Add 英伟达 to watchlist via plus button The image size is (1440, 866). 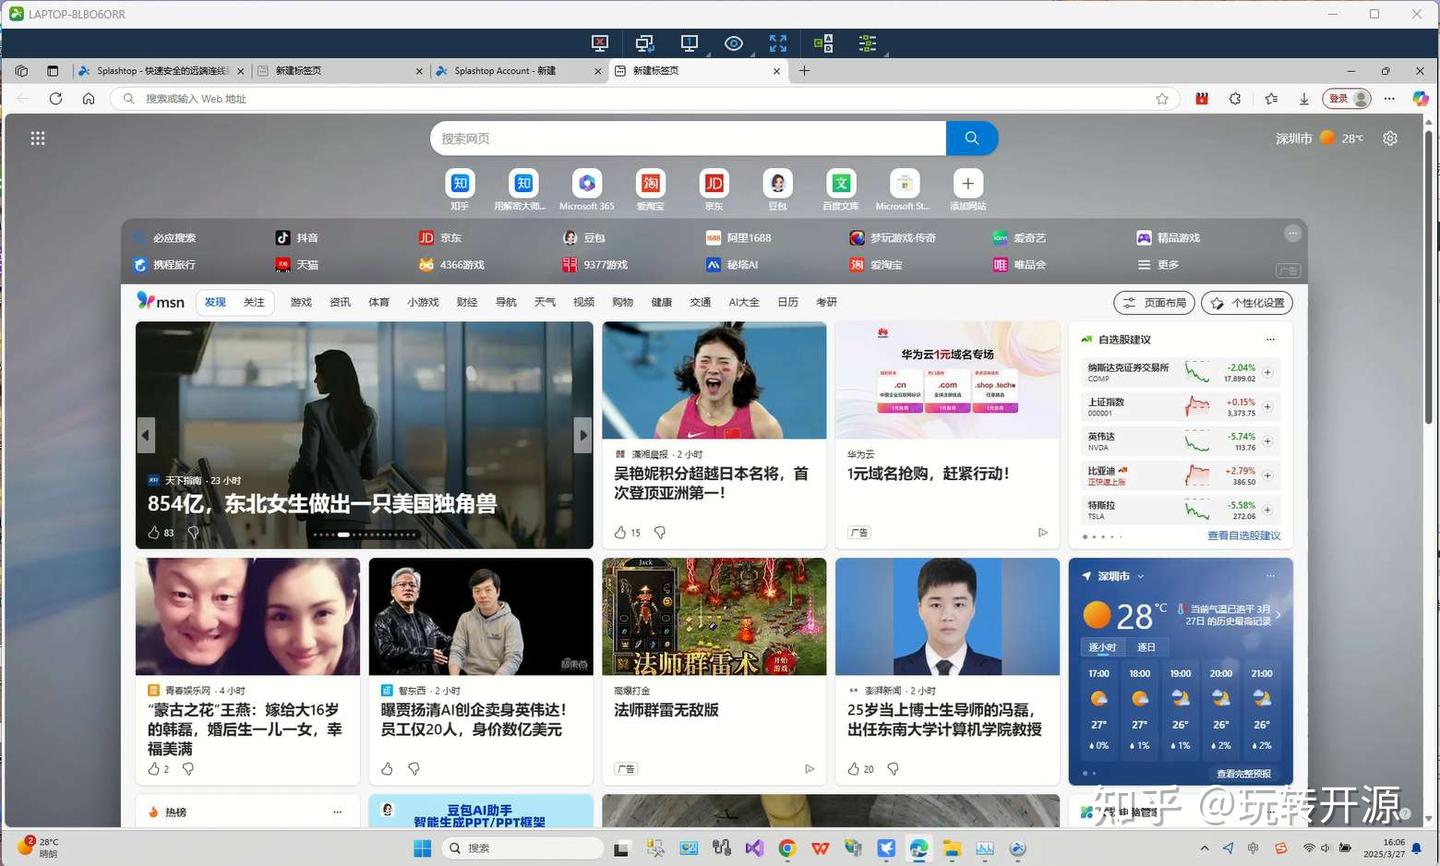click(x=1267, y=441)
